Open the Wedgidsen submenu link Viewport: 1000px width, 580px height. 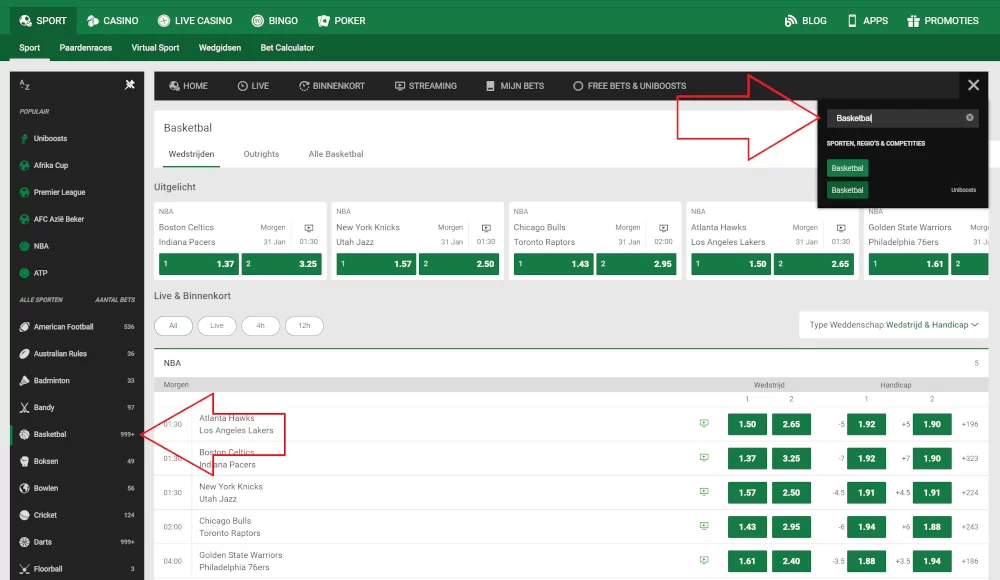coord(219,48)
